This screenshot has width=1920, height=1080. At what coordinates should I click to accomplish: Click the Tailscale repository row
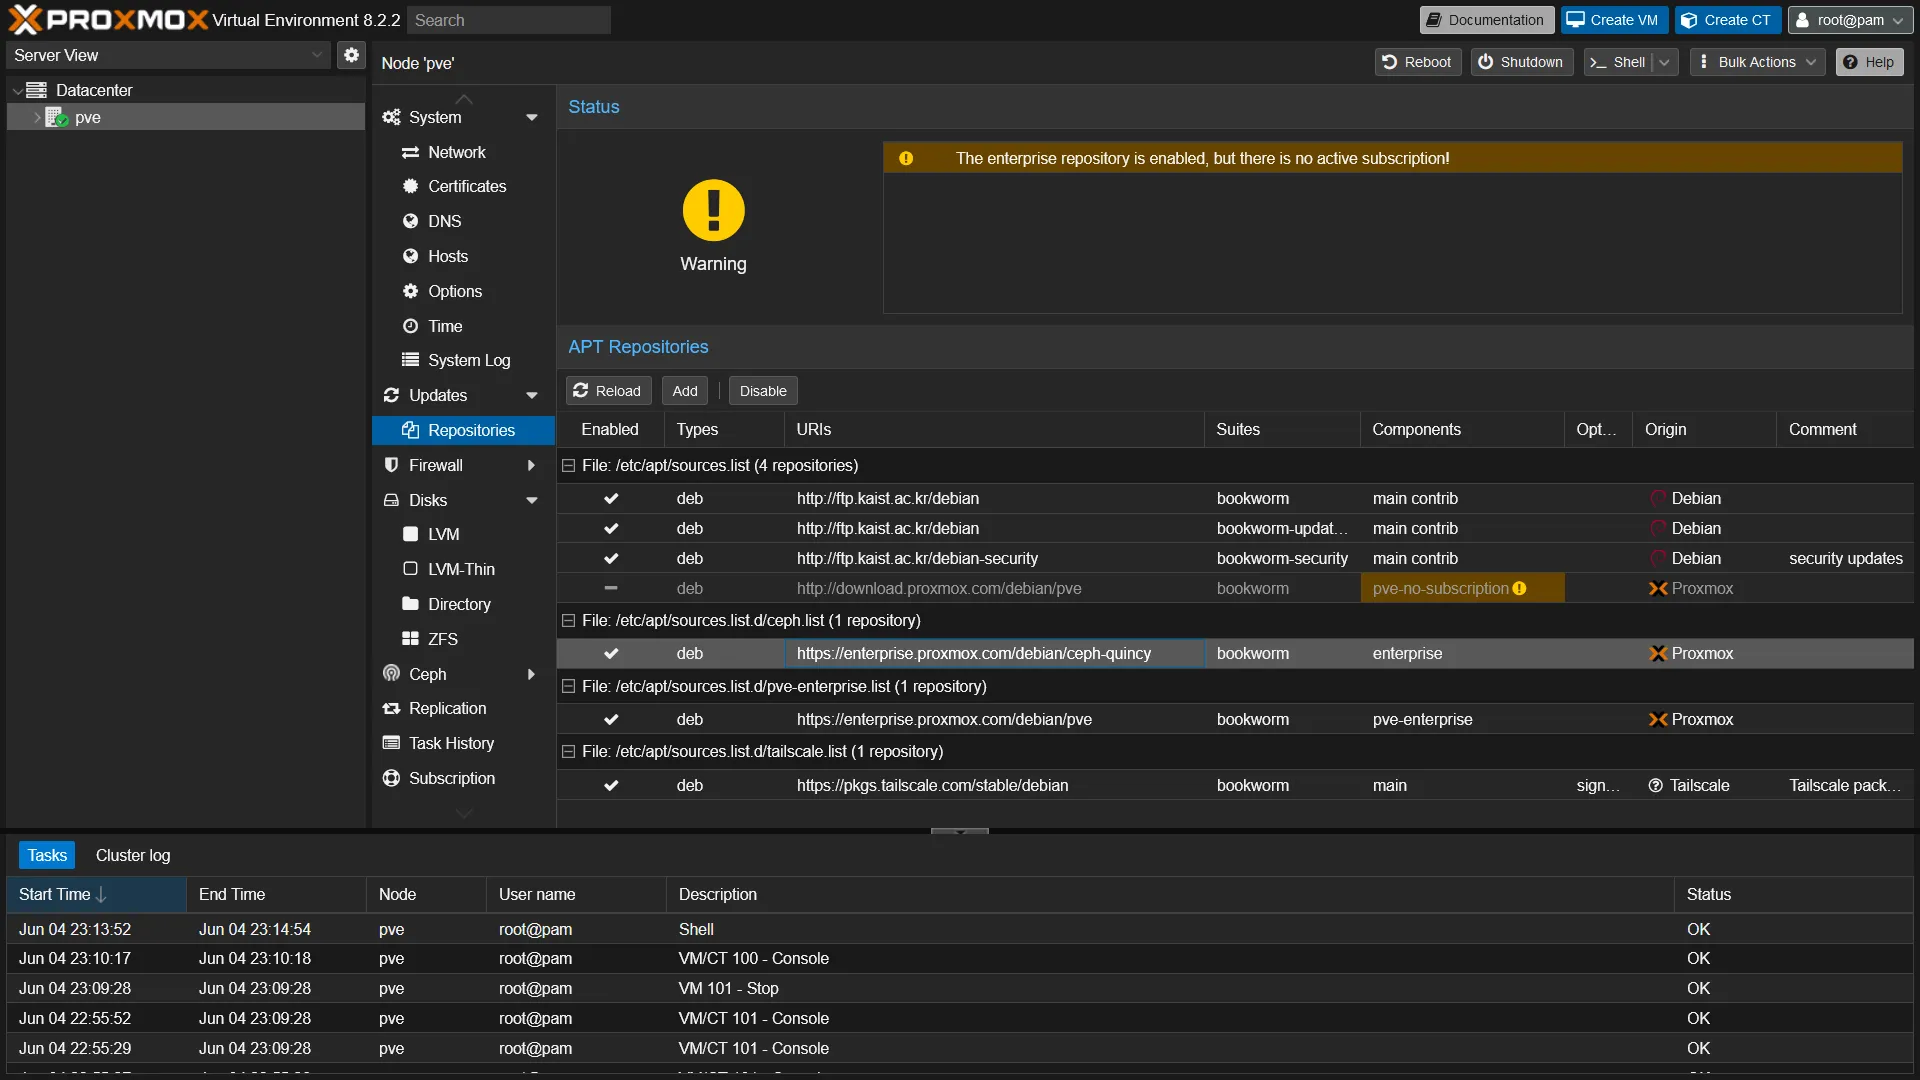[960, 785]
